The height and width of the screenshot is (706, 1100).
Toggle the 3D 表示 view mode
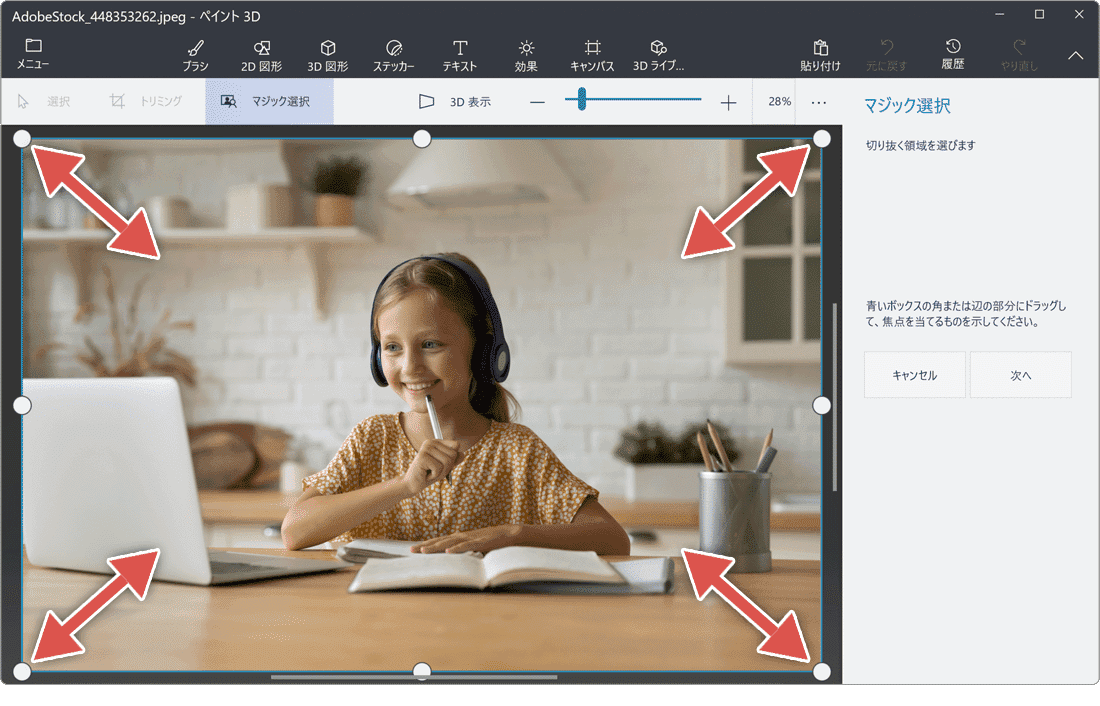(455, 102)
